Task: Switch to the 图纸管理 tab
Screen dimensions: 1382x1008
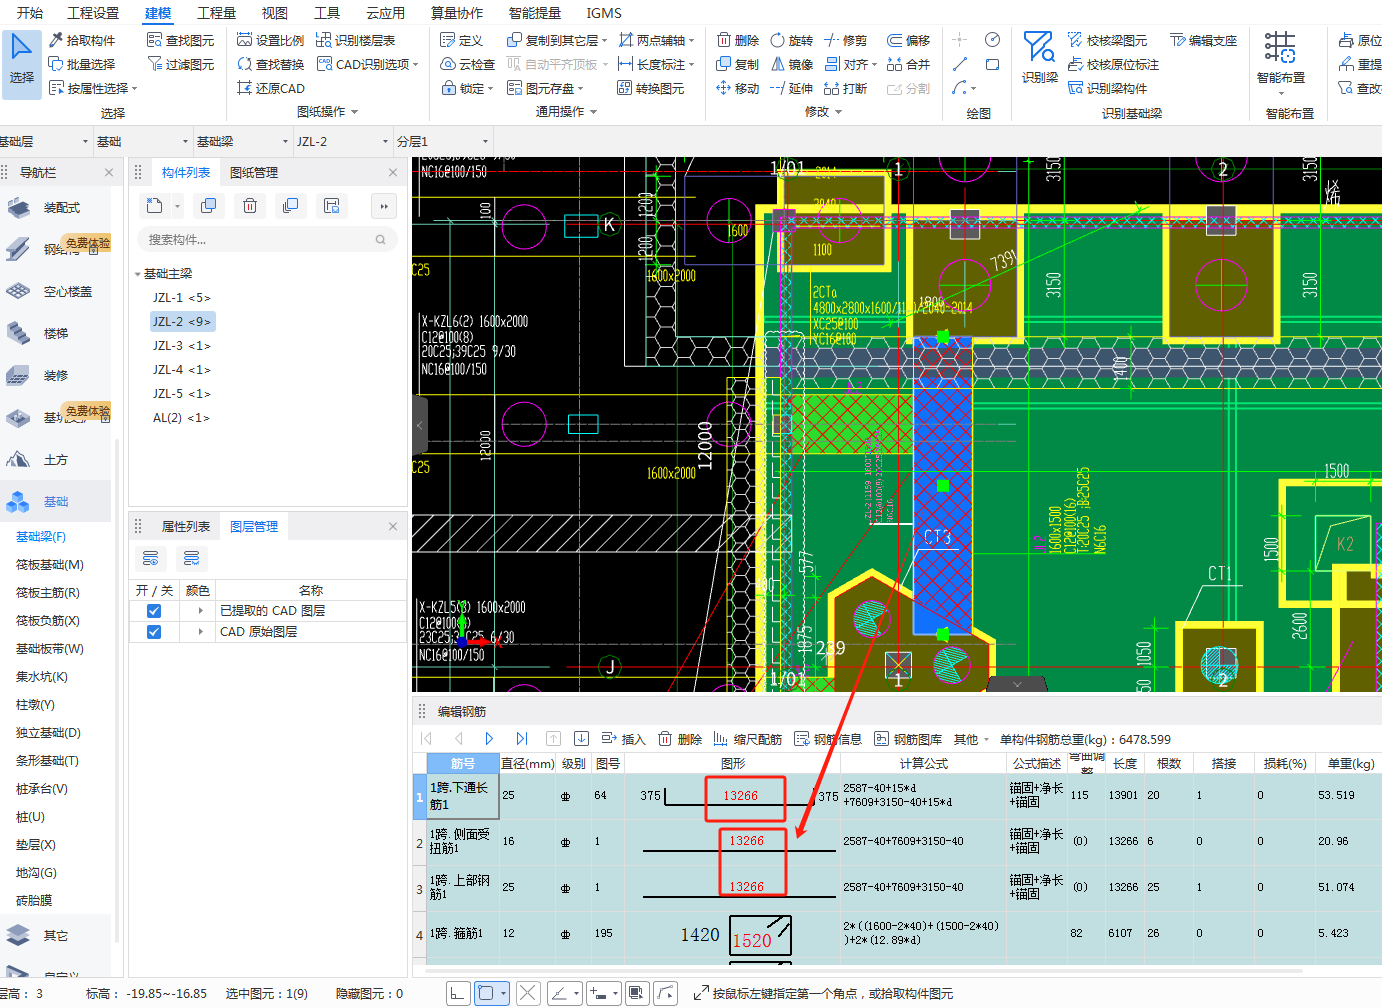Action: click(254, 172)
